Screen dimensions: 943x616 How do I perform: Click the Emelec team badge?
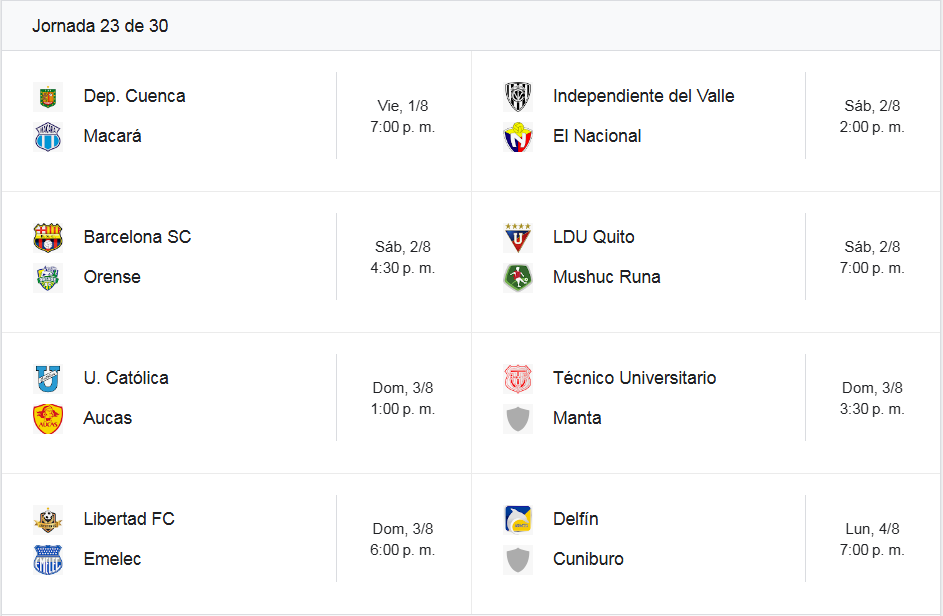point(48,559)
